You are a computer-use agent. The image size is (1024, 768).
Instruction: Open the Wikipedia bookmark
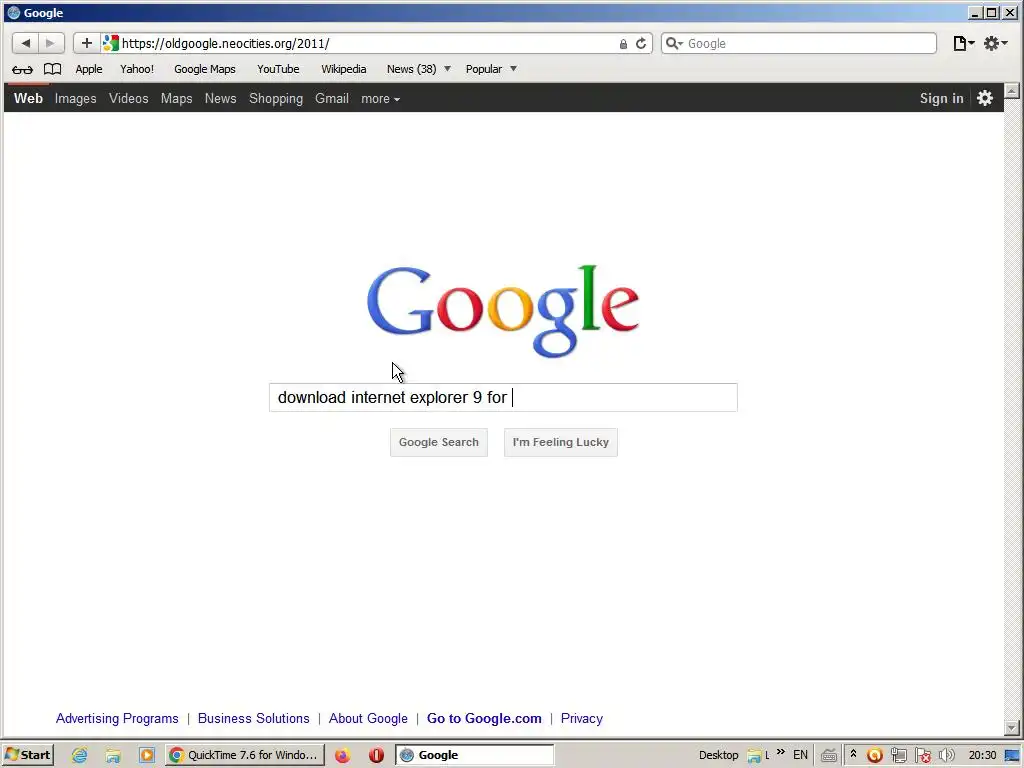click(x=344, y=69)
